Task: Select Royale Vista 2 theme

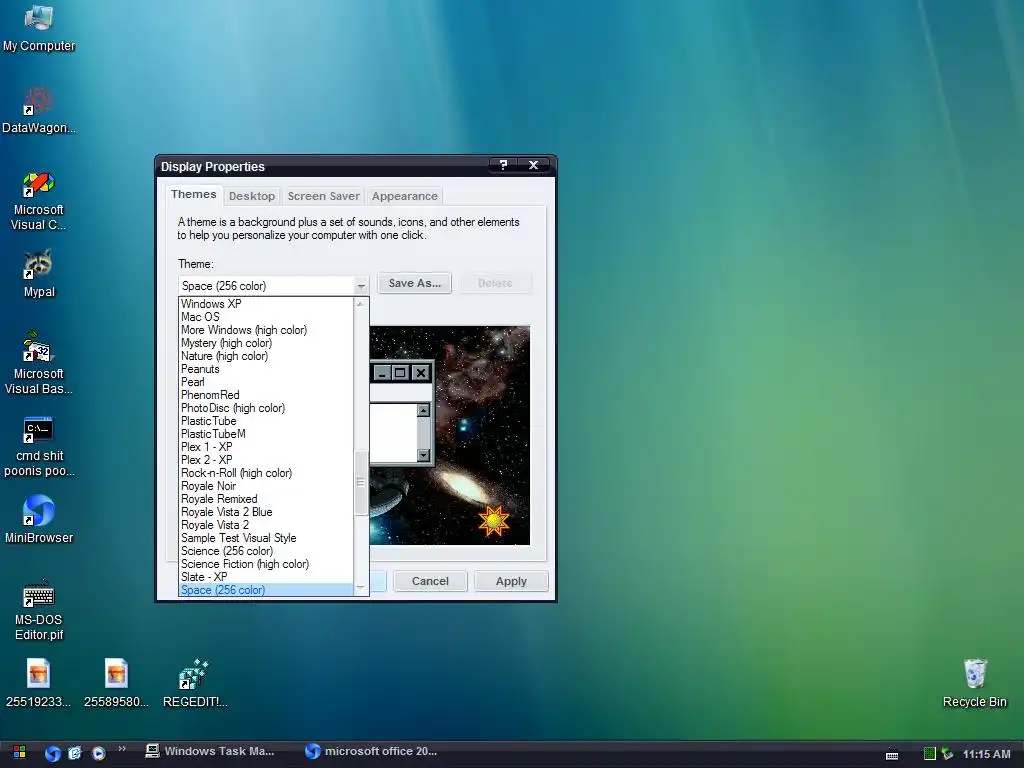Action: (266, 525)
